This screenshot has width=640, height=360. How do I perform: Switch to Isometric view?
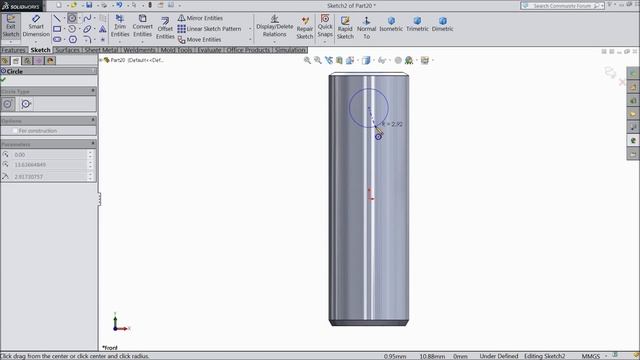tap(391, 24)
